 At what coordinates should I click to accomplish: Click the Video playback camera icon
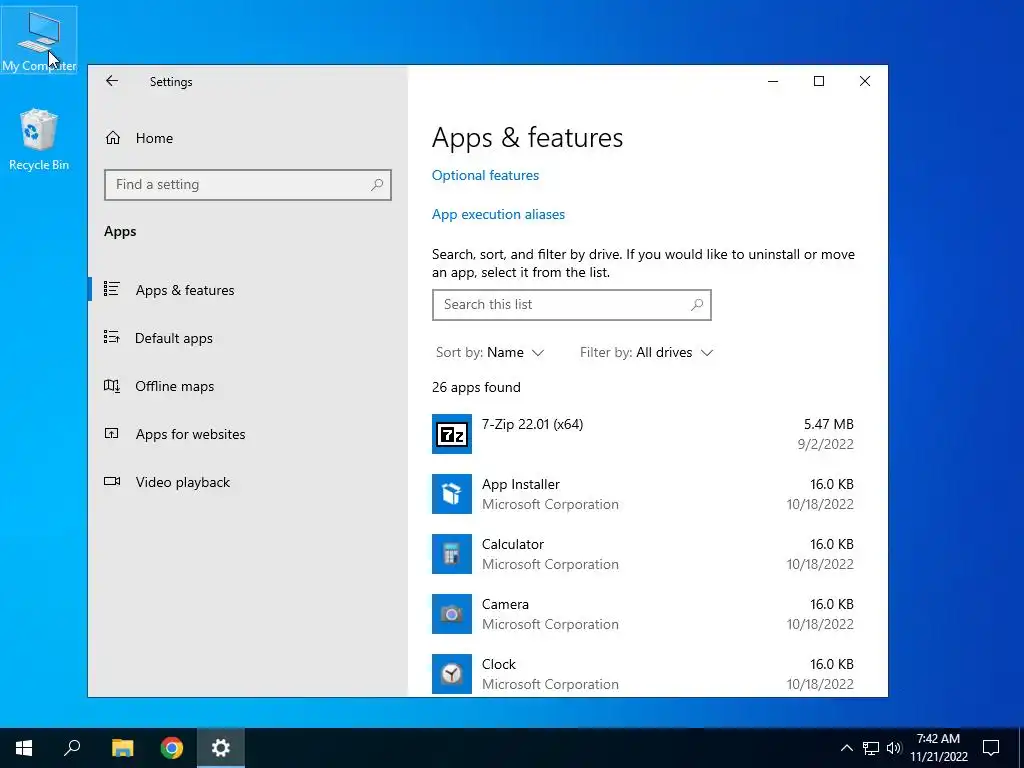click(112, 481)
